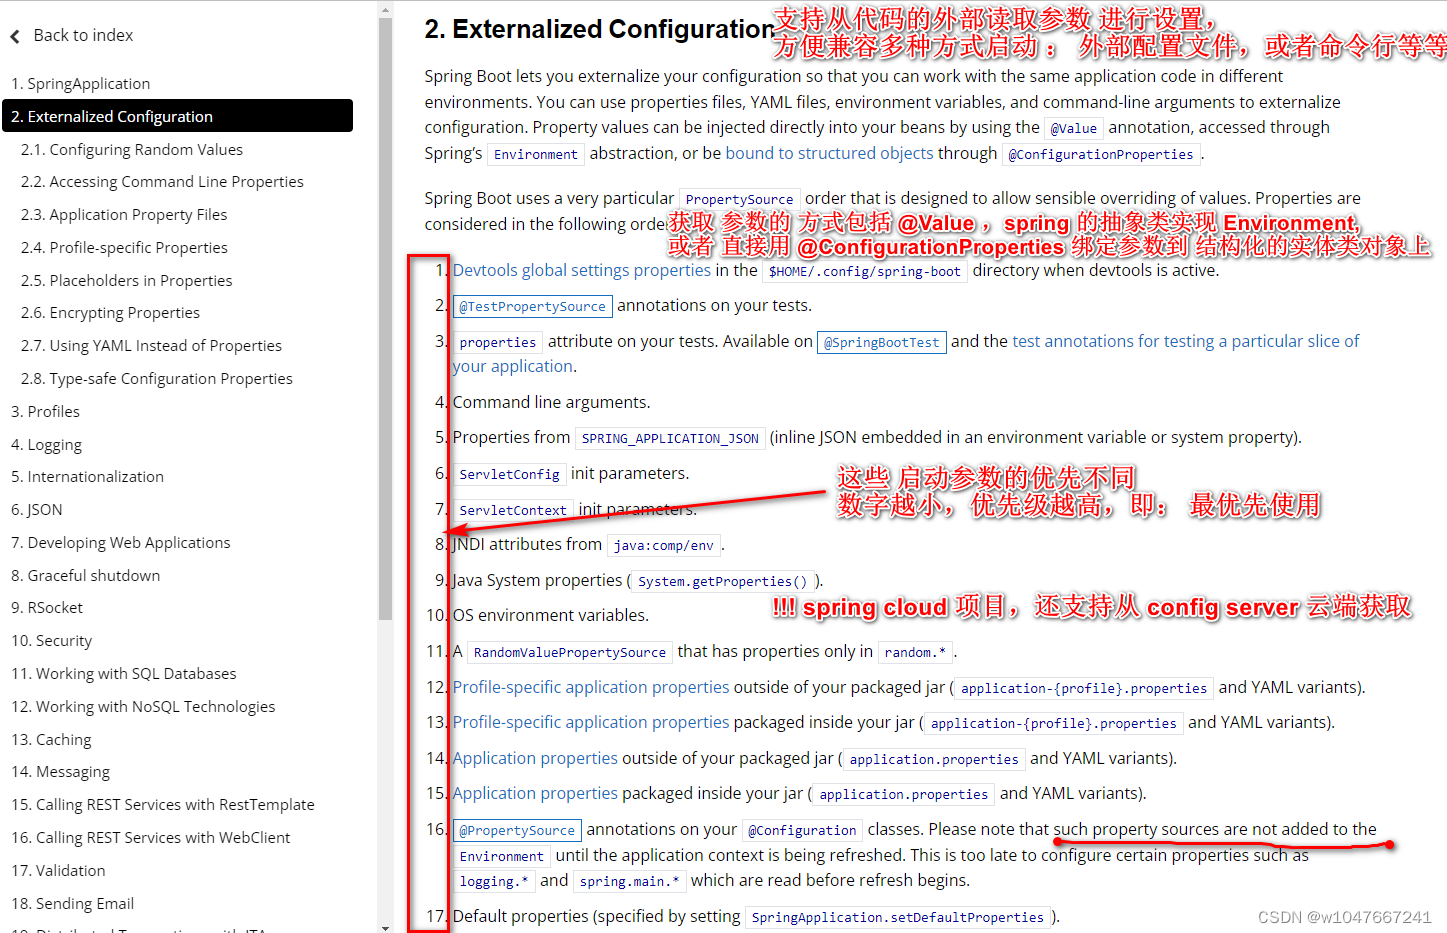
Task: Open 13. Caching section
Action: pos(51,740)
